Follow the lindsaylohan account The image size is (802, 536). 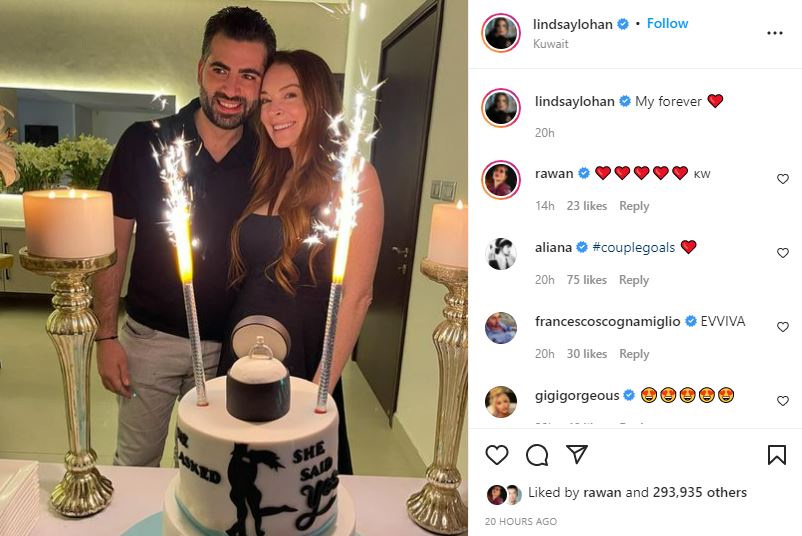667,24
